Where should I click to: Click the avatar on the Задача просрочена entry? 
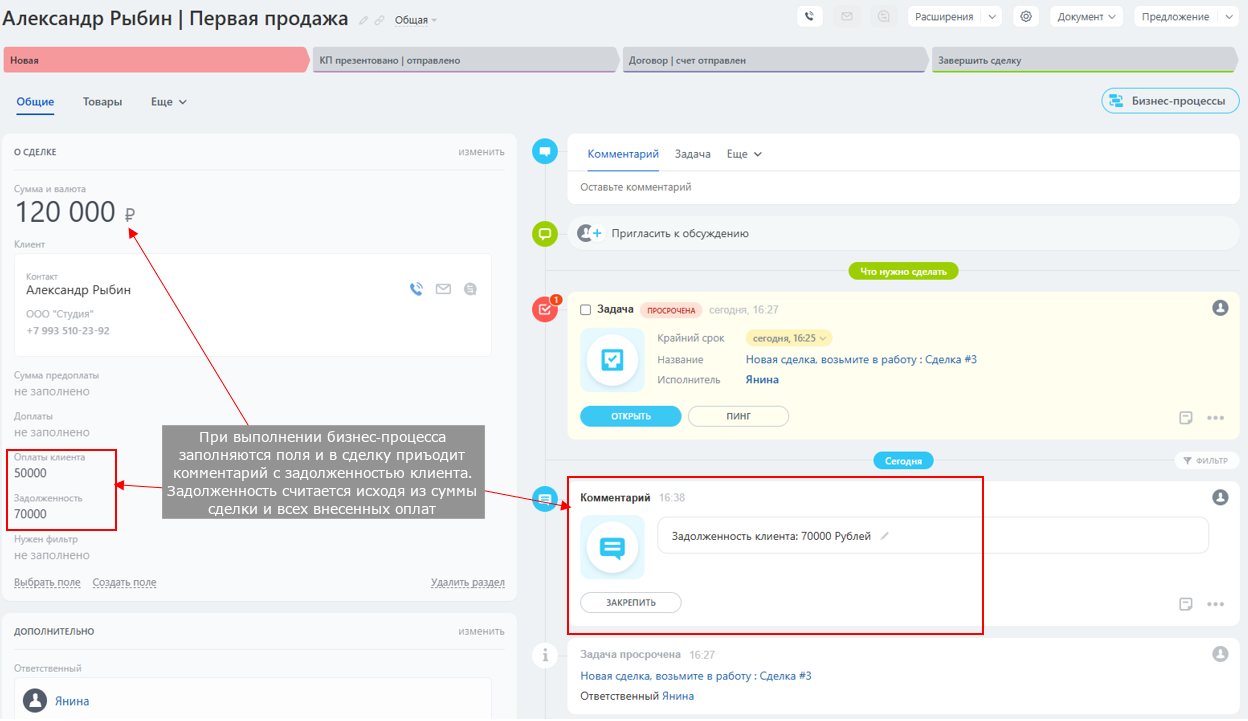(x=1220, y=654)
